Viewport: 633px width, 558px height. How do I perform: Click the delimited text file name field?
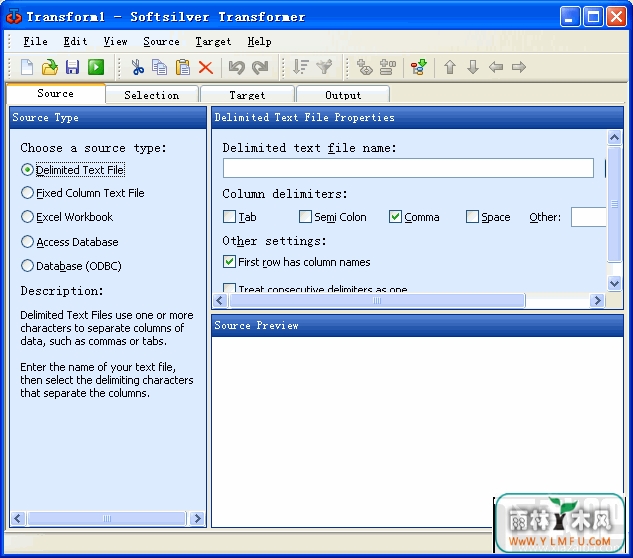point(408,168)
